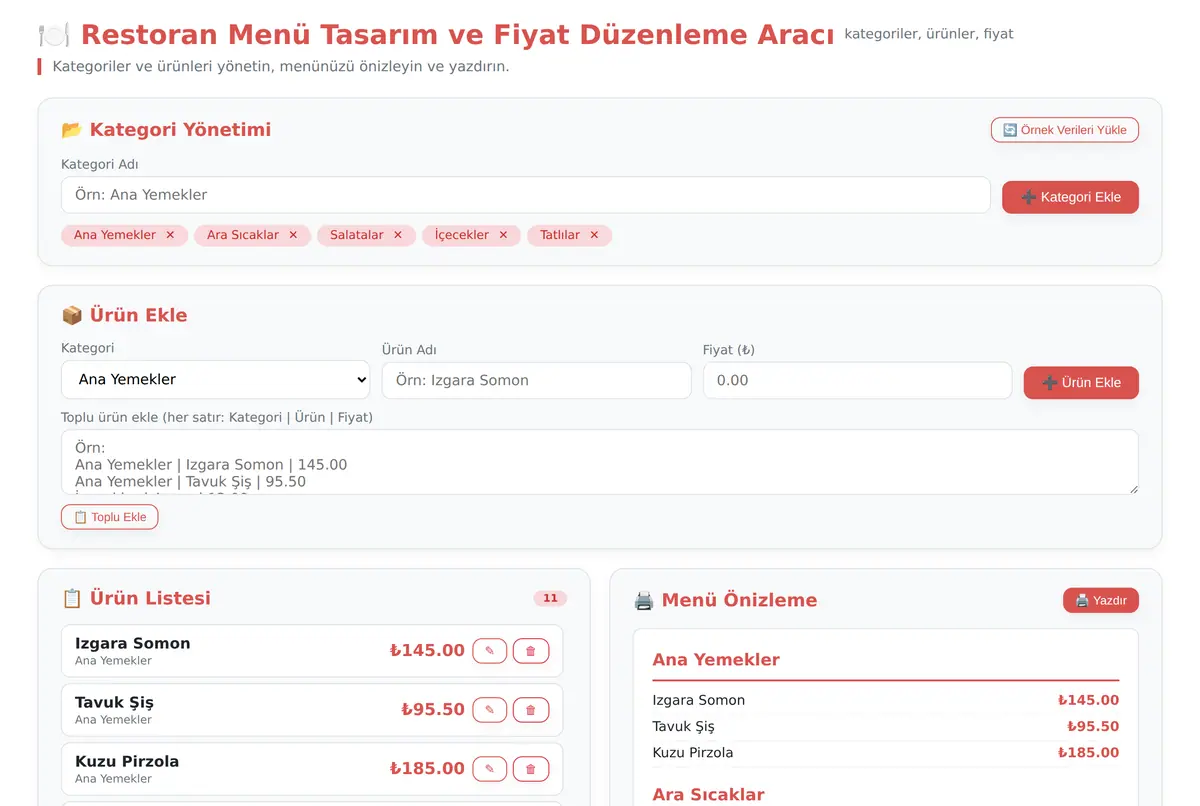Click Izgara Somon in the product list

click(x=132, y=643)
